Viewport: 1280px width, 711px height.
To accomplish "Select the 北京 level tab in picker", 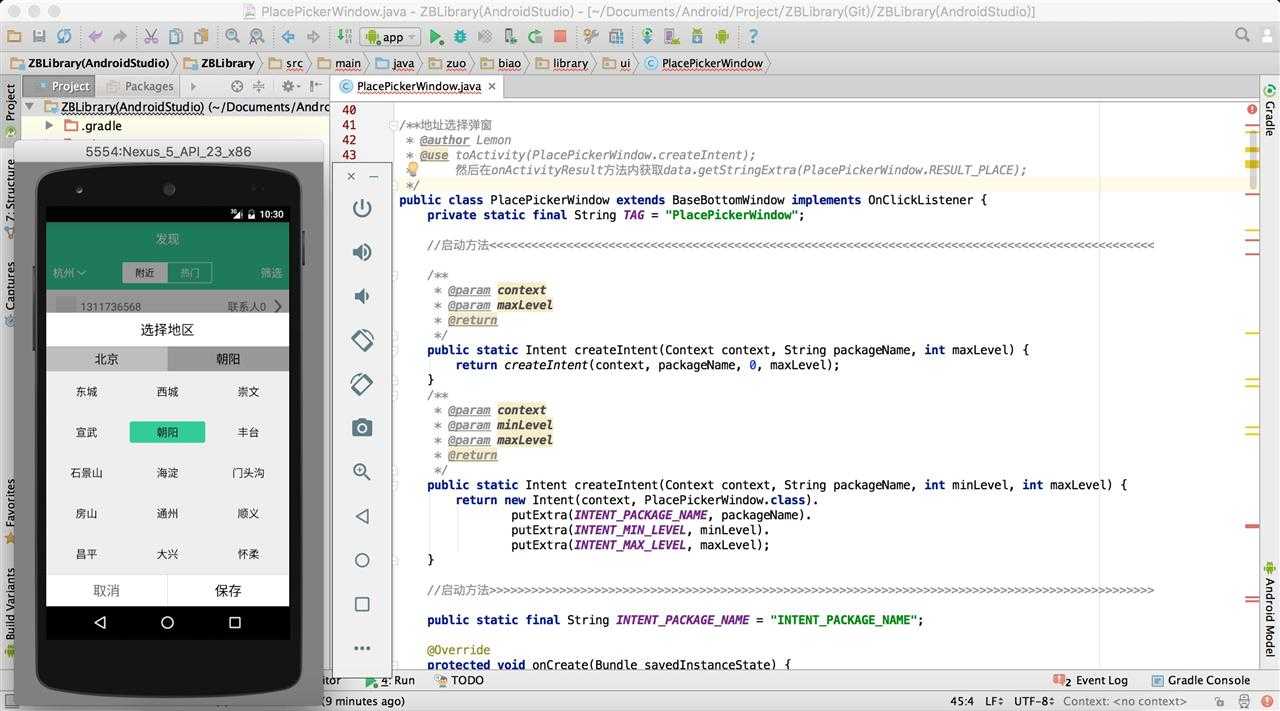I will point(107,359).
